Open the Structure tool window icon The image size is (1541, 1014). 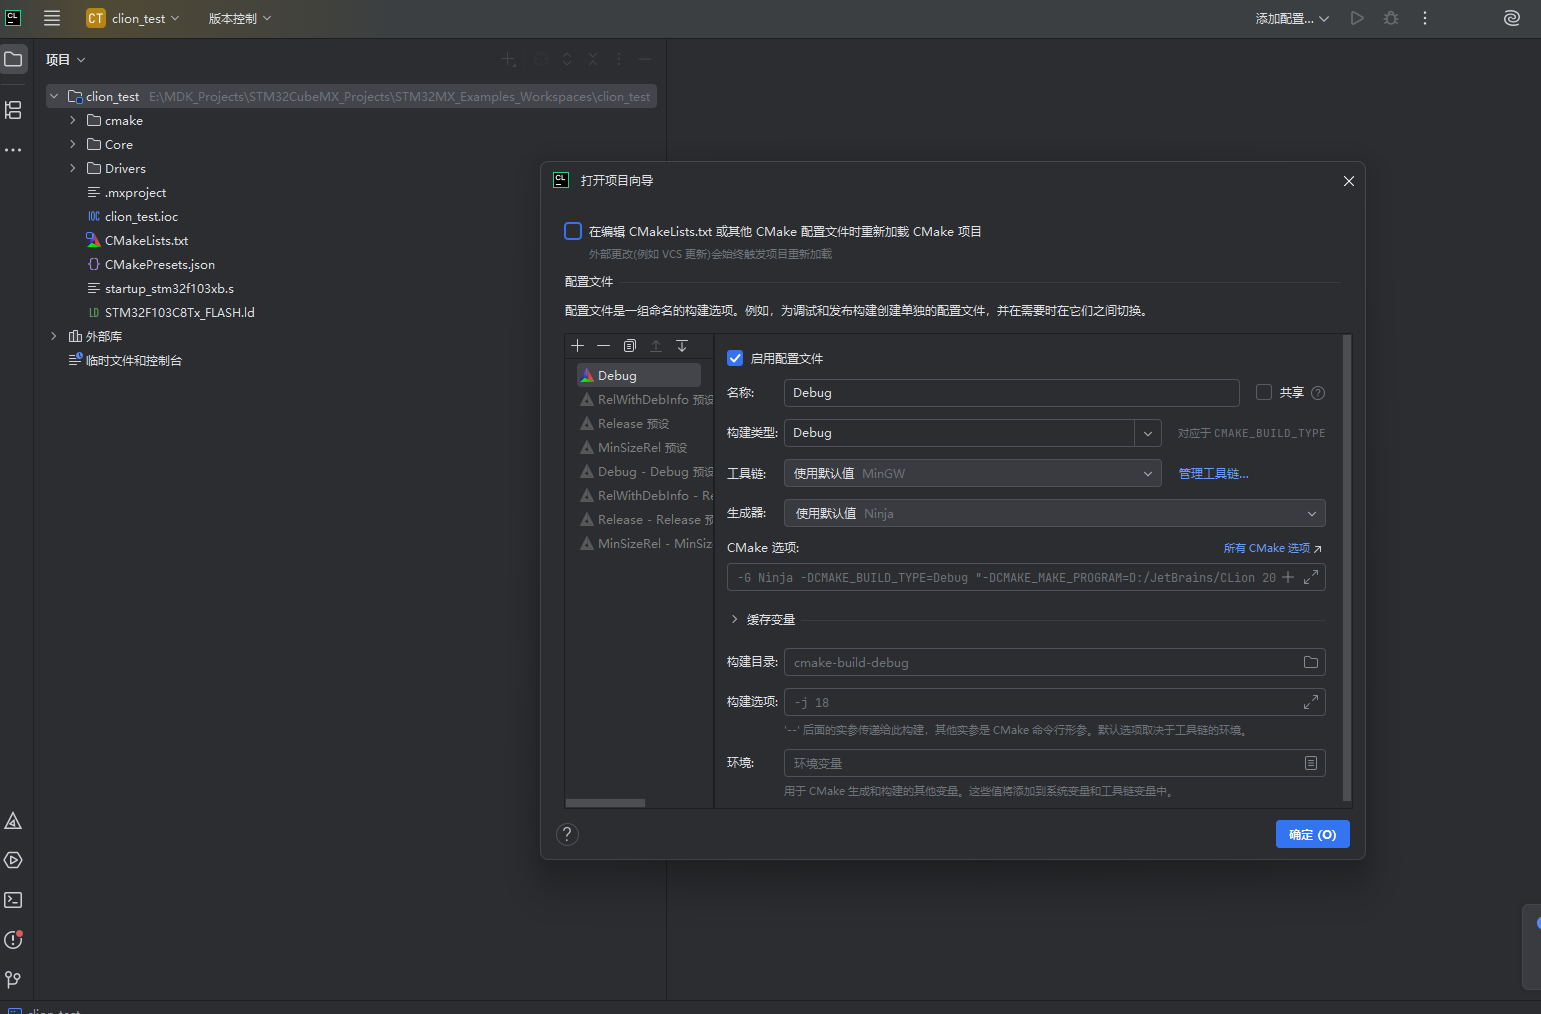click(13, 110)
